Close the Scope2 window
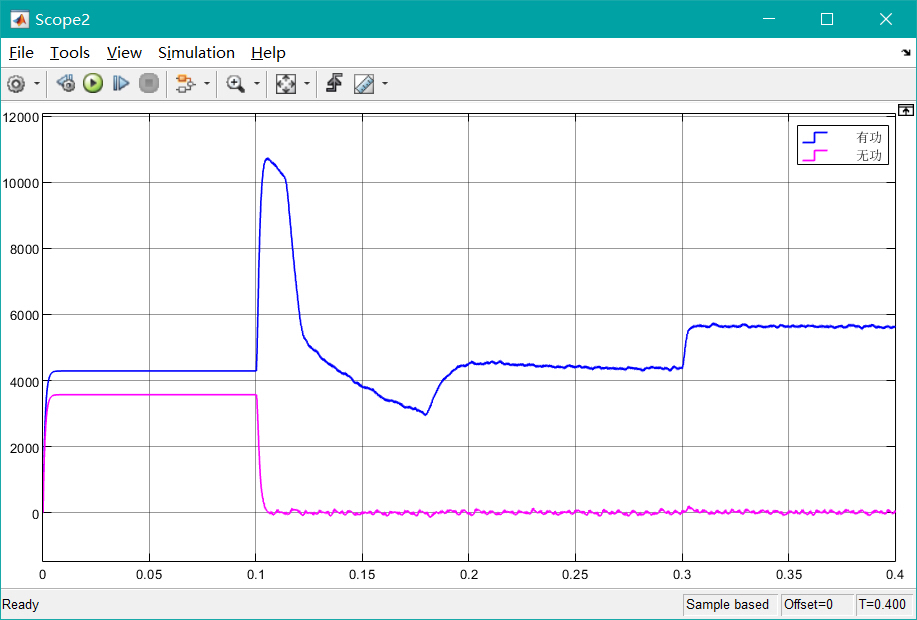917x620 pixels. coord(885,19)
